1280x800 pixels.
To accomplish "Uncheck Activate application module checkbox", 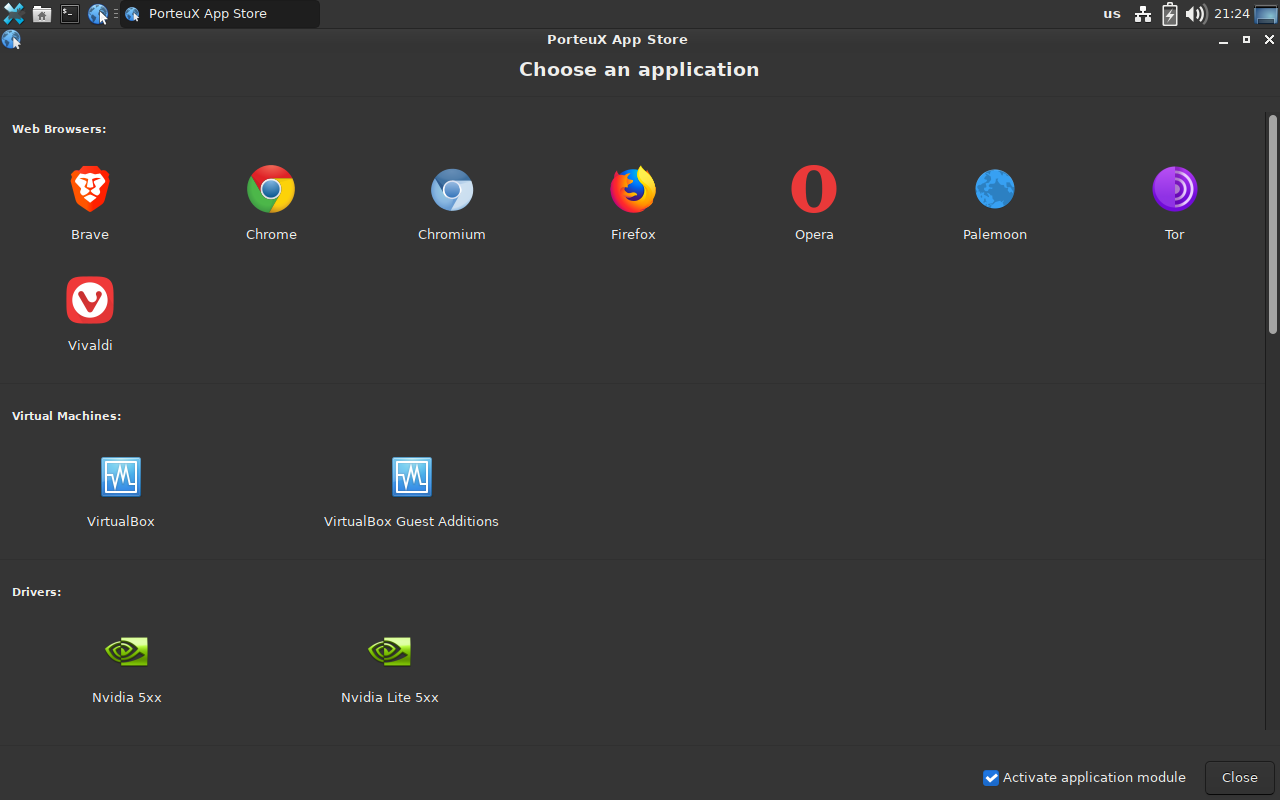I will point(991,778).
